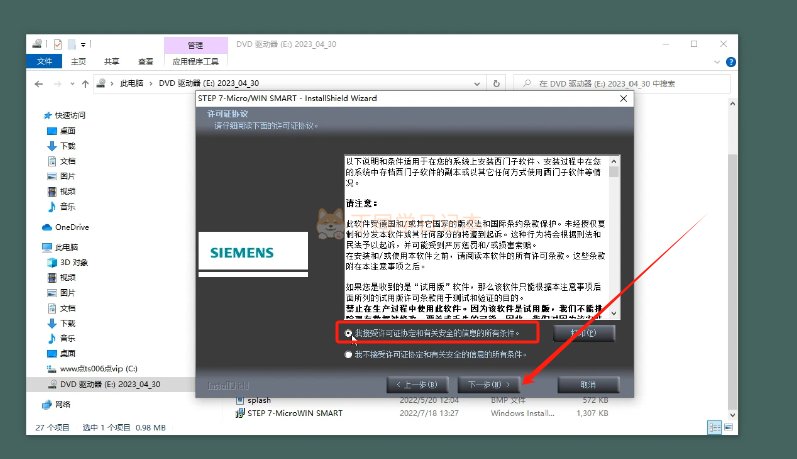797x459 pixels.
Task: Maximize the Explorer window
Action: point(694,44)
